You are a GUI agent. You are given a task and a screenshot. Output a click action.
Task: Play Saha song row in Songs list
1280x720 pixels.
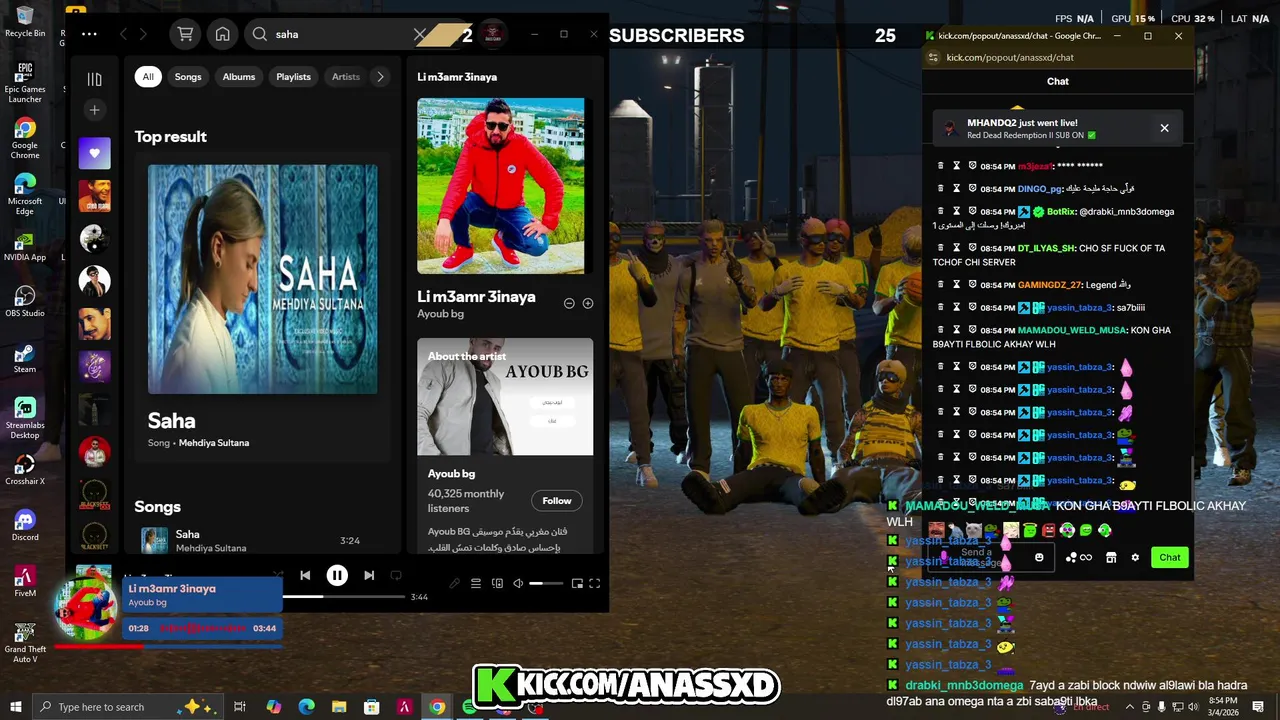point(262,541)
